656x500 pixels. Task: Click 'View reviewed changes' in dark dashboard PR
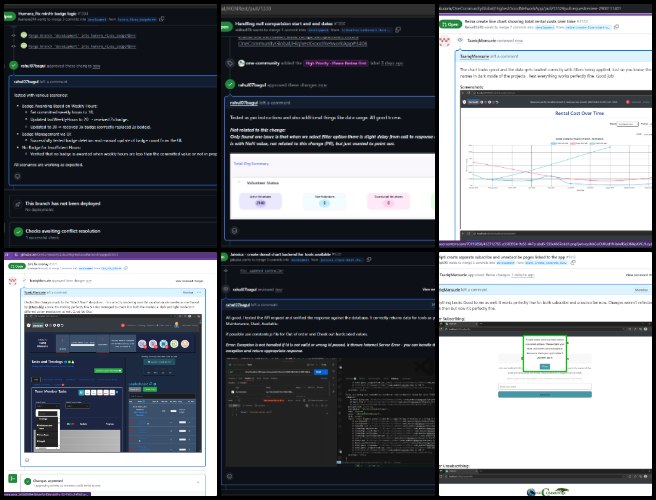point(189,281)
